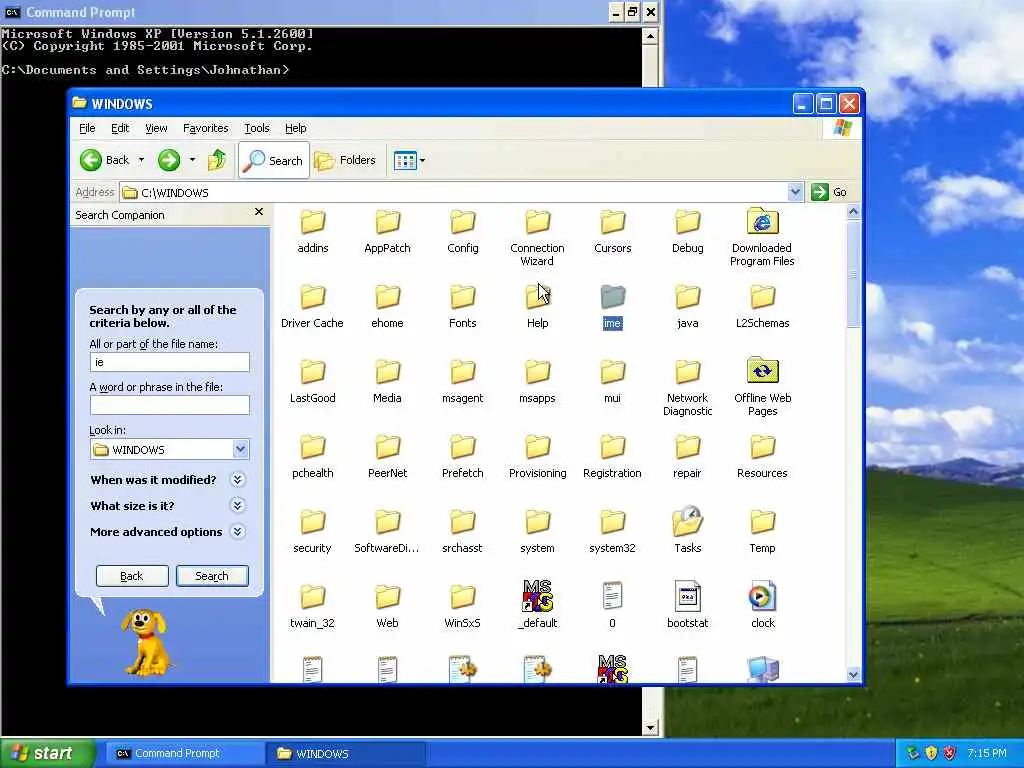Select the Config folder icon
The width and height of the screenshot is (1024, 768).
click(462, 222)
